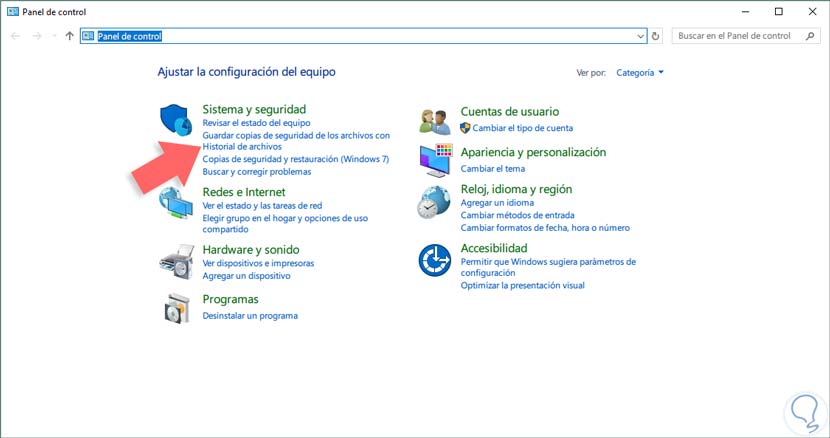Image resolution: width=830 pixels, height=438 pixels.
Task: Open Sistema y seguridad category
Action: point(254,109)
